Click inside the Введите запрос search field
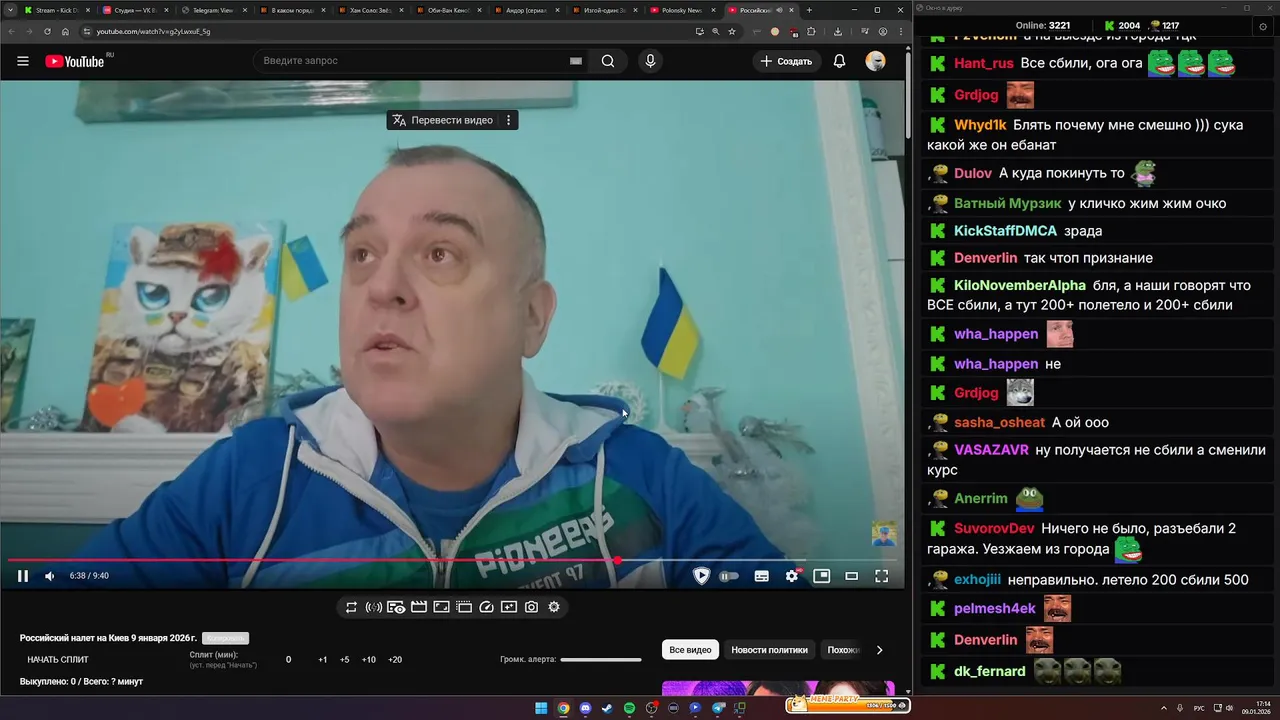This screenshot has height=720, width=1280. pyautogui.click(x=410, y=61)
